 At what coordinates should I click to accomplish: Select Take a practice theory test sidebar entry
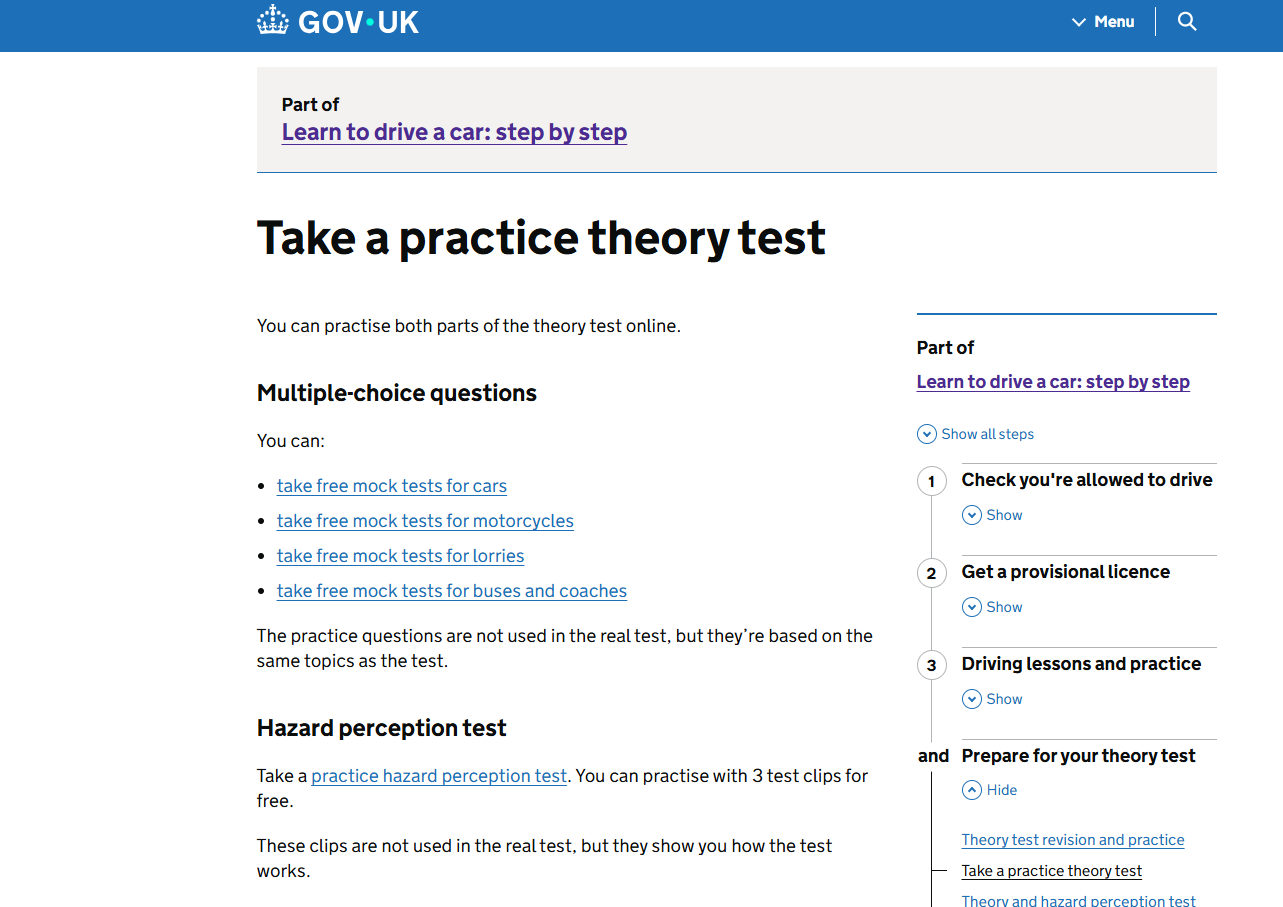pyautogui.click(x=1051, y=871)
